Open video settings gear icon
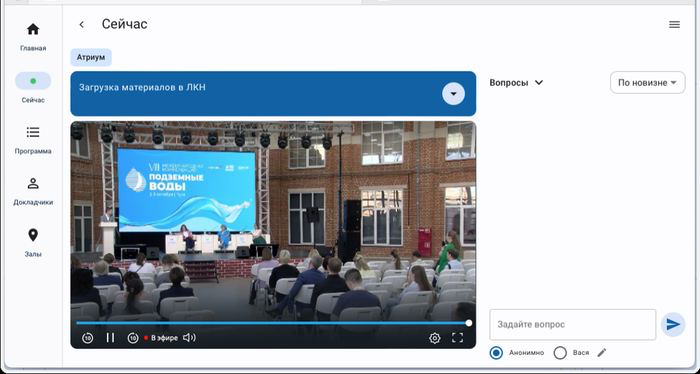Viewport: 700px width, 374px height. click(x=434, y=338)
